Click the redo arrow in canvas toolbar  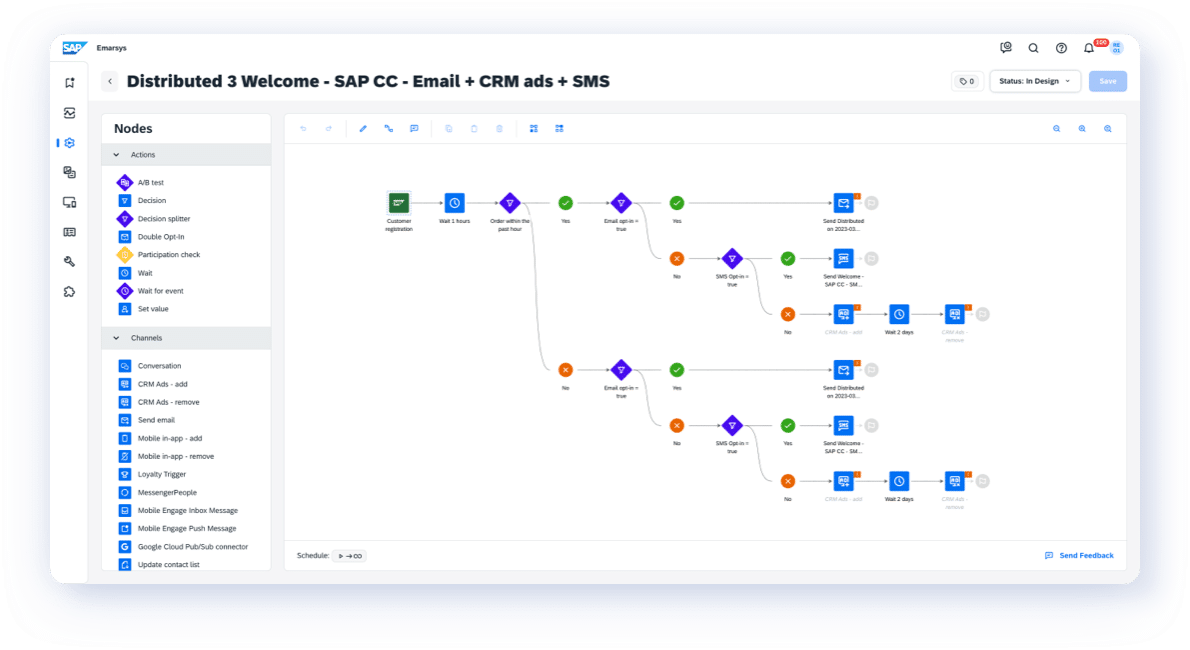[329, 129]
